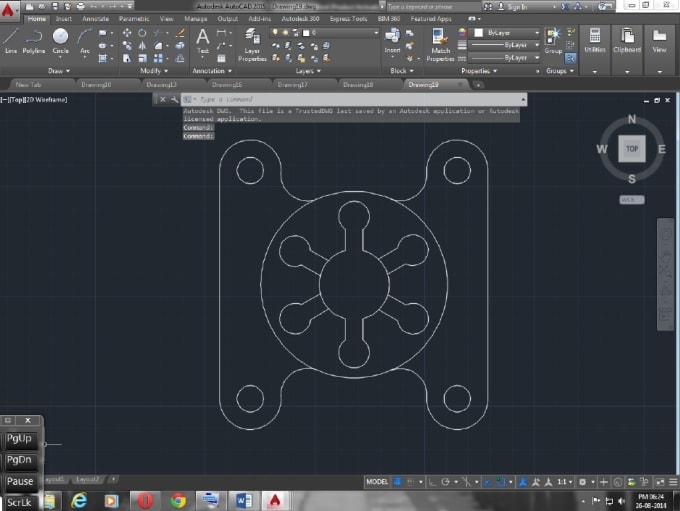Open the annotation scale 1:1 dropdown
The image size is (680, 511).
[x=564, y=482]
